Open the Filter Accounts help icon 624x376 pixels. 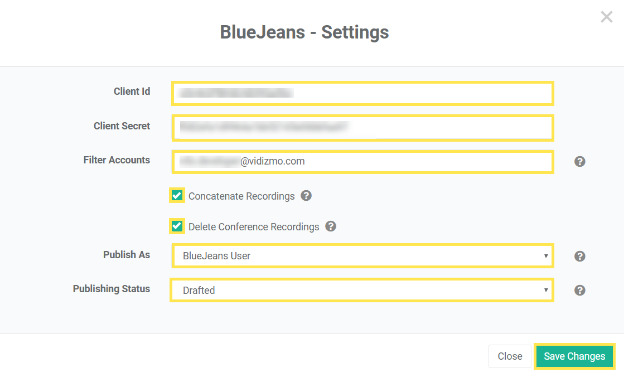pyautogui.click(x=579, y=162)
